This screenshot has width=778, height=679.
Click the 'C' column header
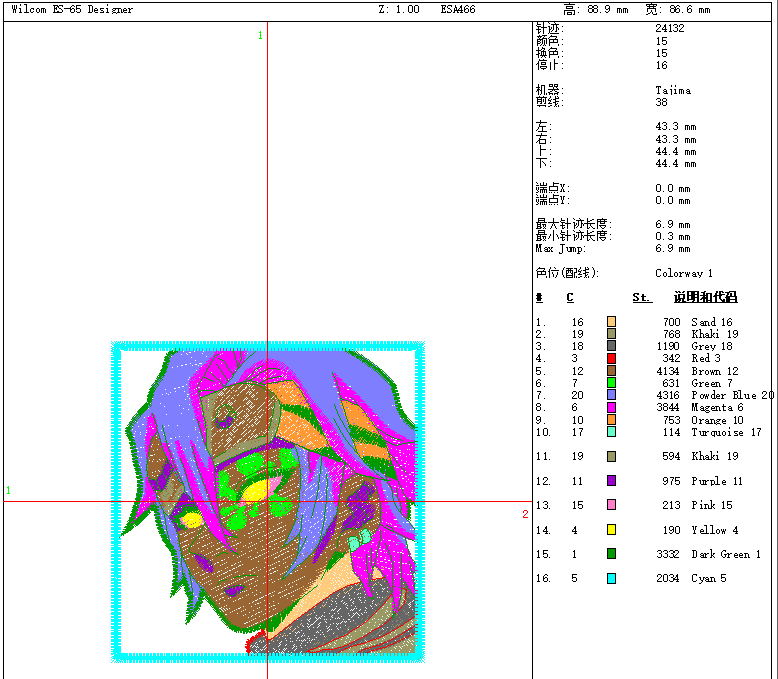pos(570,297)
